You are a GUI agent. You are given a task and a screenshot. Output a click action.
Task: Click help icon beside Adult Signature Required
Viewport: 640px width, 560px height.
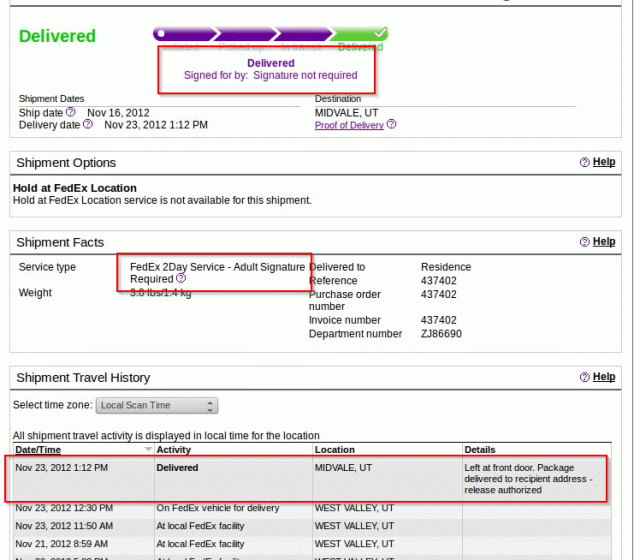click(181, 278)
